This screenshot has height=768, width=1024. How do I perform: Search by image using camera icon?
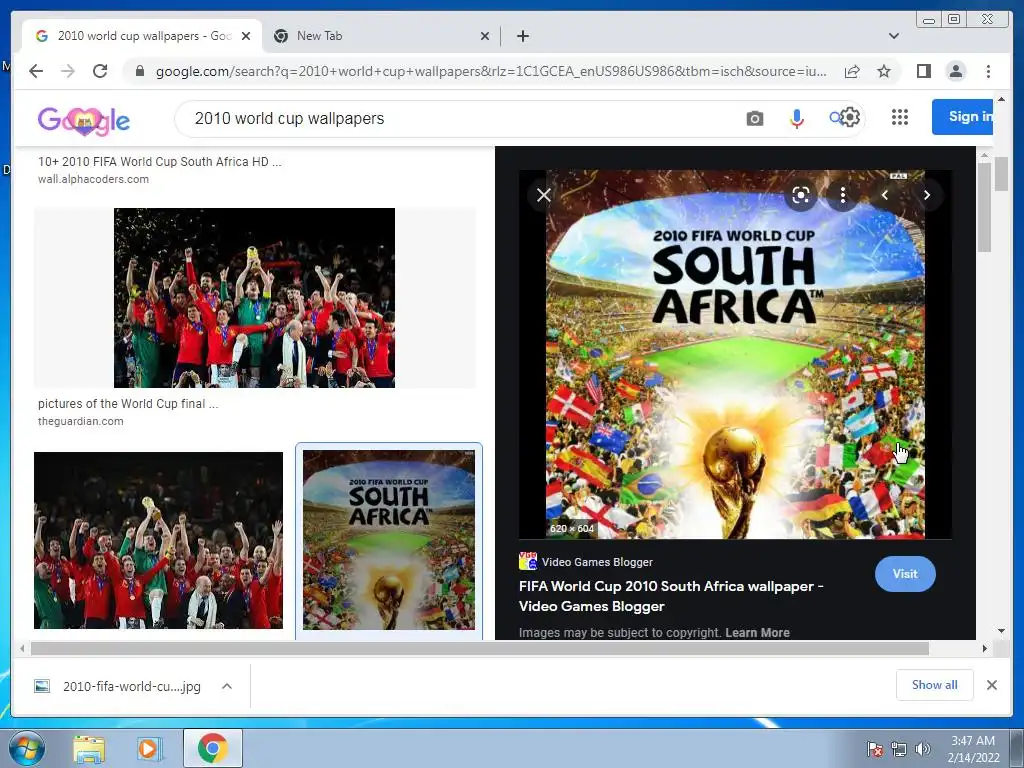[754, 119]
